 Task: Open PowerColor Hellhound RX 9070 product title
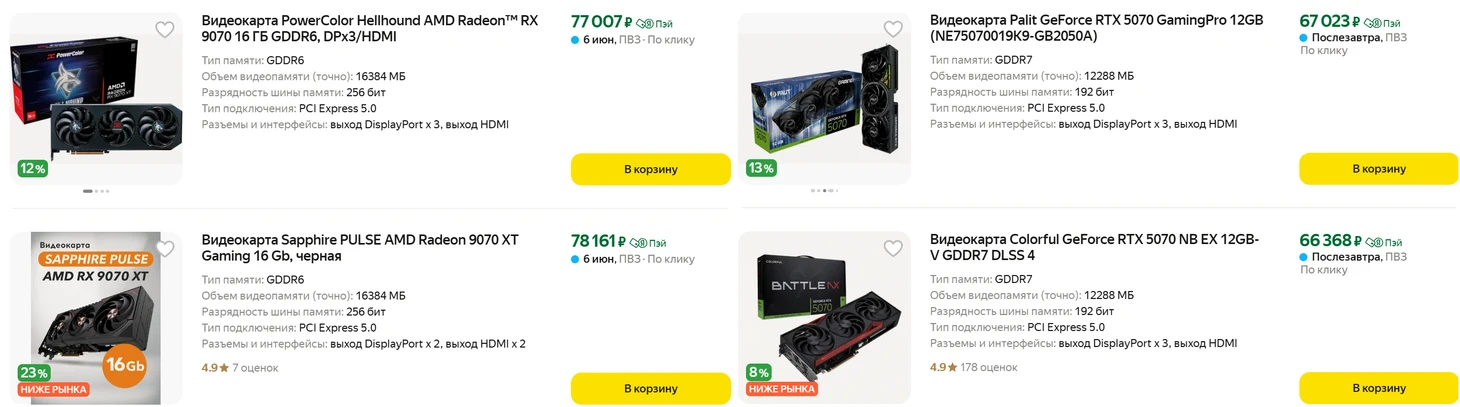(x=369, y=28)
